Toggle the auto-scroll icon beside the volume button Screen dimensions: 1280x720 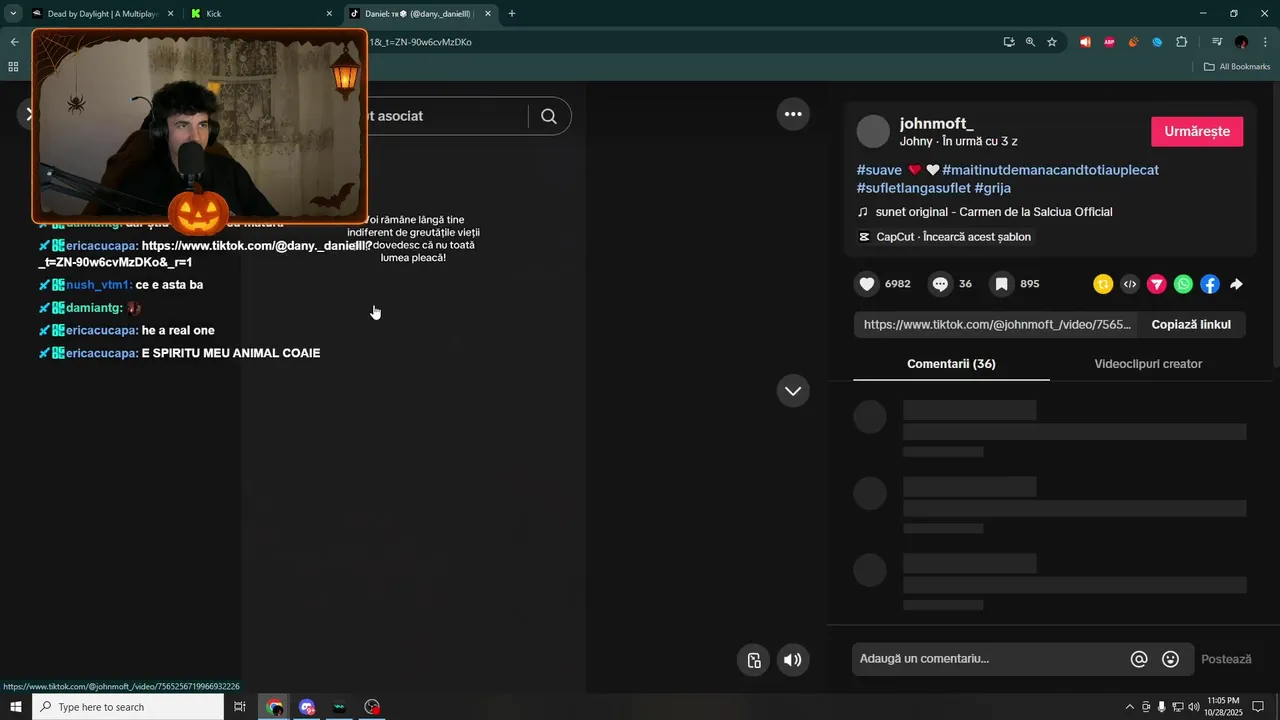pyautogui.click(x=754, y=660)
